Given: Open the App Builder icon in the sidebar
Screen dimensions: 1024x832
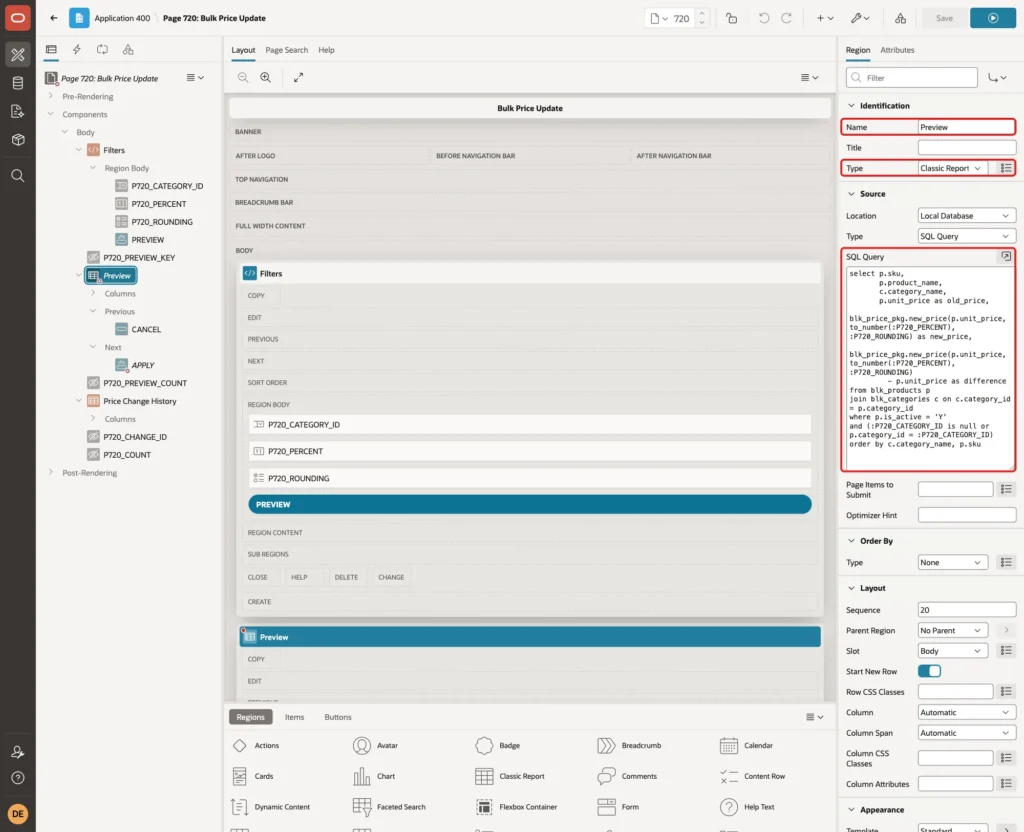Looking at the screenshot, I should (18, 55).
